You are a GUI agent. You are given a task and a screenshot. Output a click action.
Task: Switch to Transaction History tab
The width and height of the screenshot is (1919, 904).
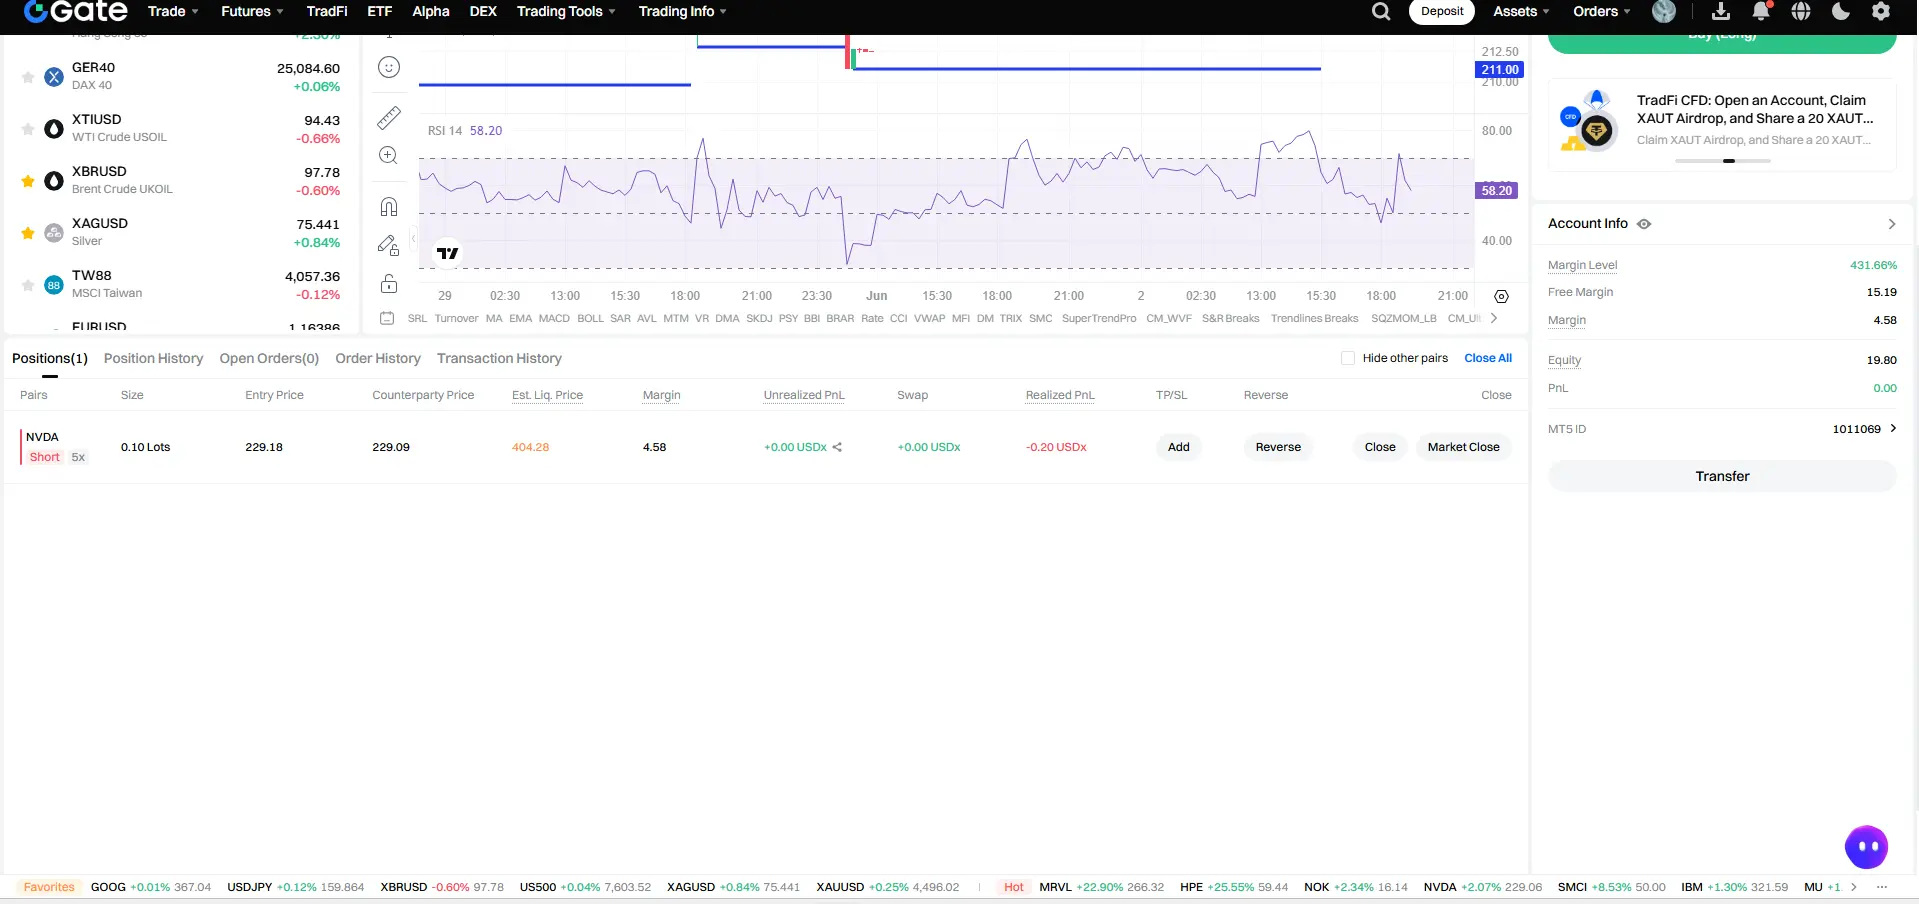pyautogui.click(x=499, y=358)
